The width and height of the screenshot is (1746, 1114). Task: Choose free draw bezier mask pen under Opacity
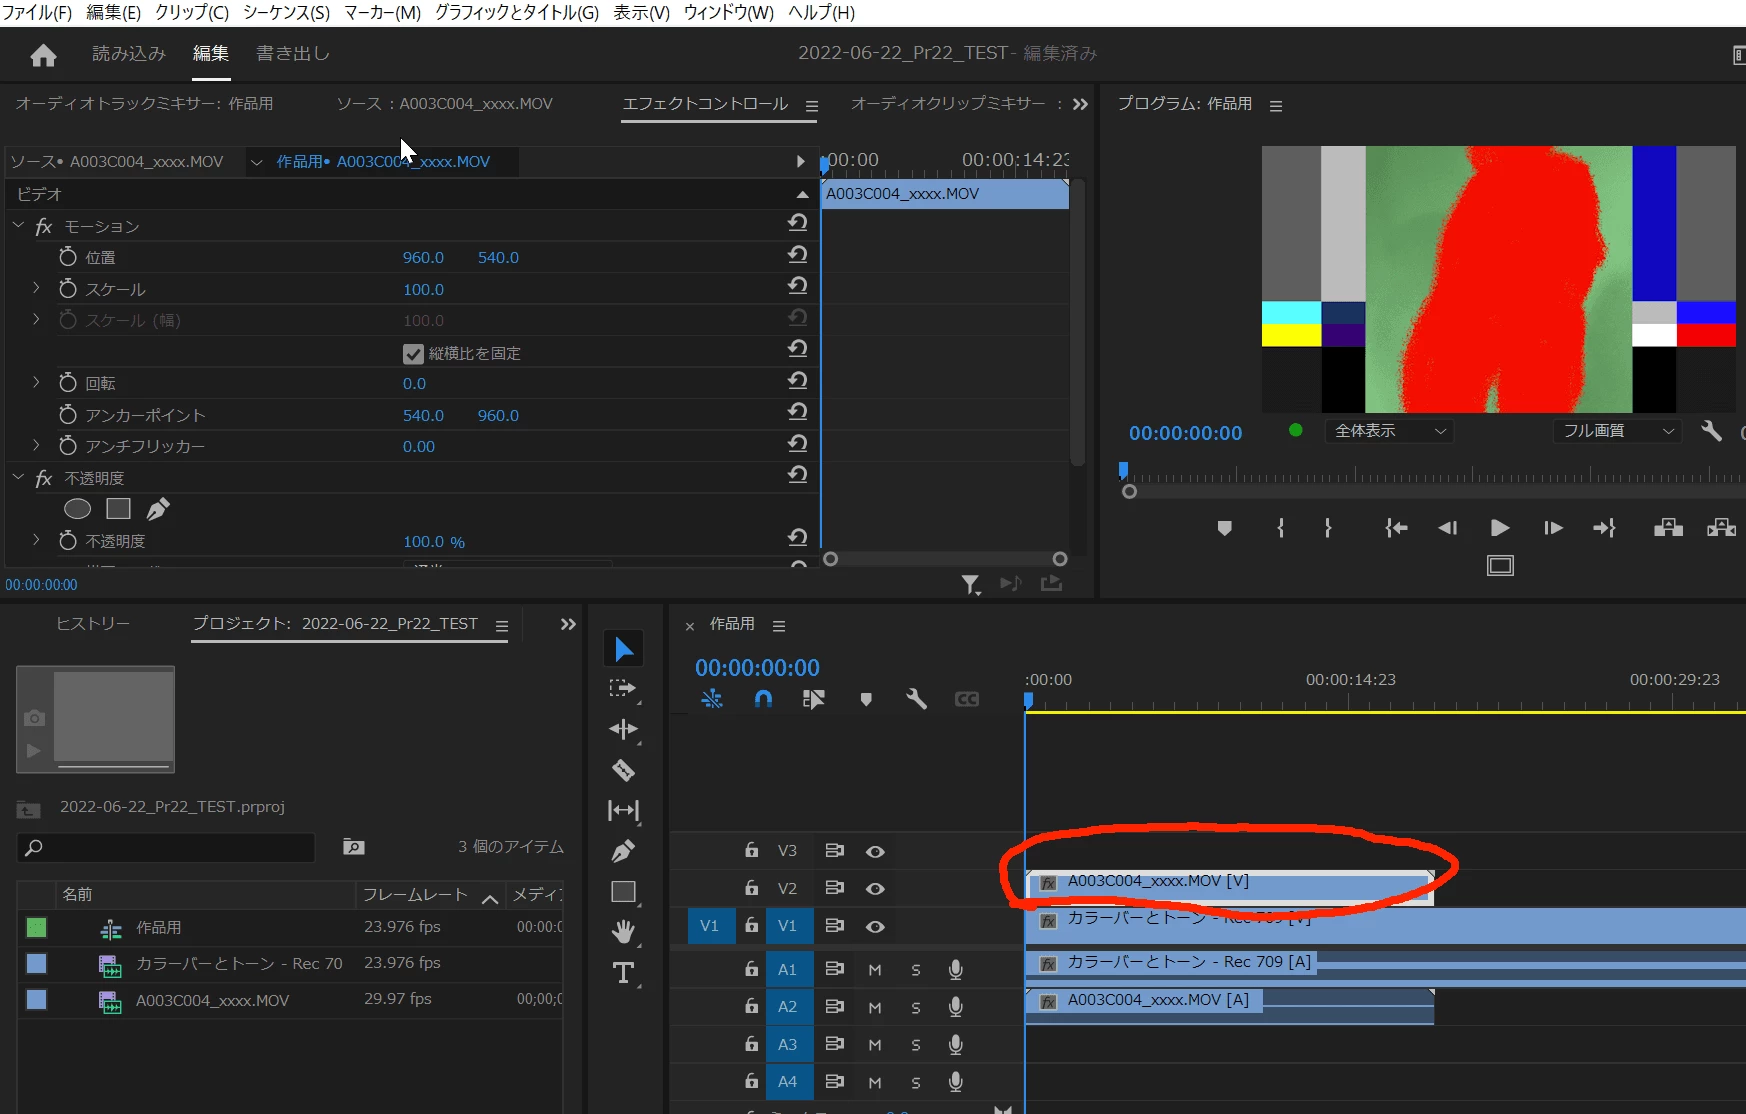tap(158, 509)
